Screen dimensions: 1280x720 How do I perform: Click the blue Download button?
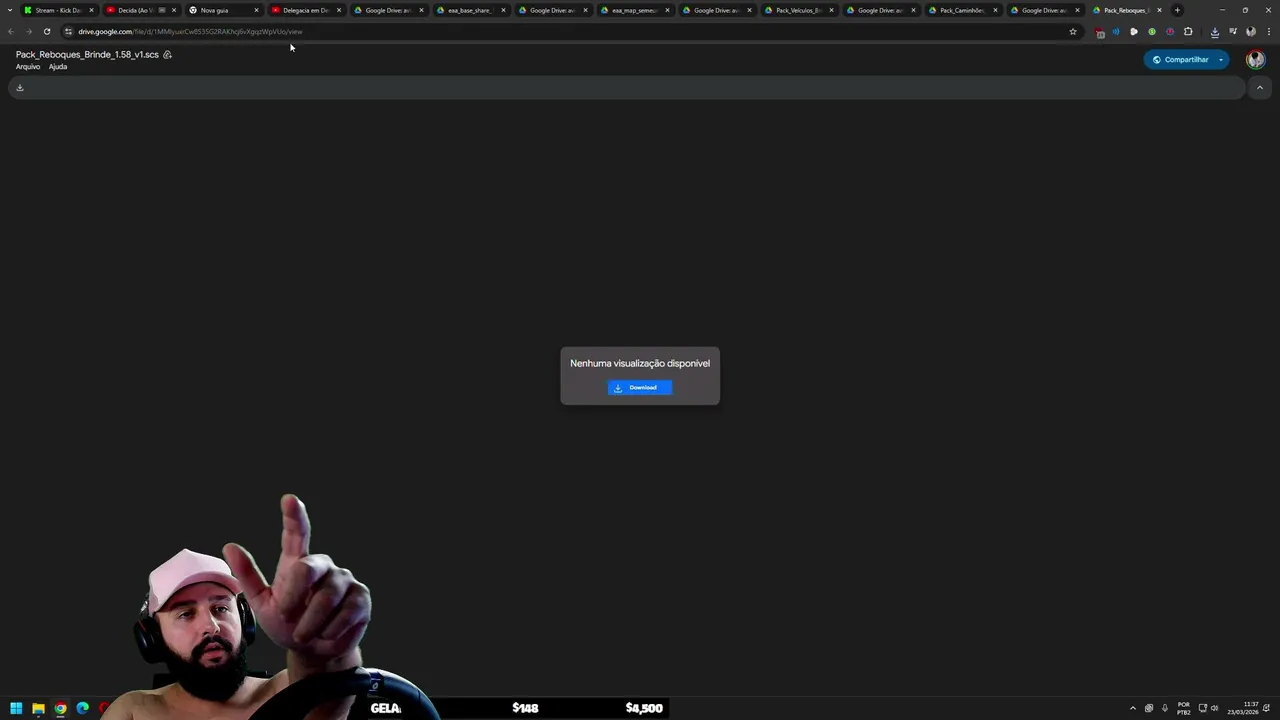[x=640, y=388]
